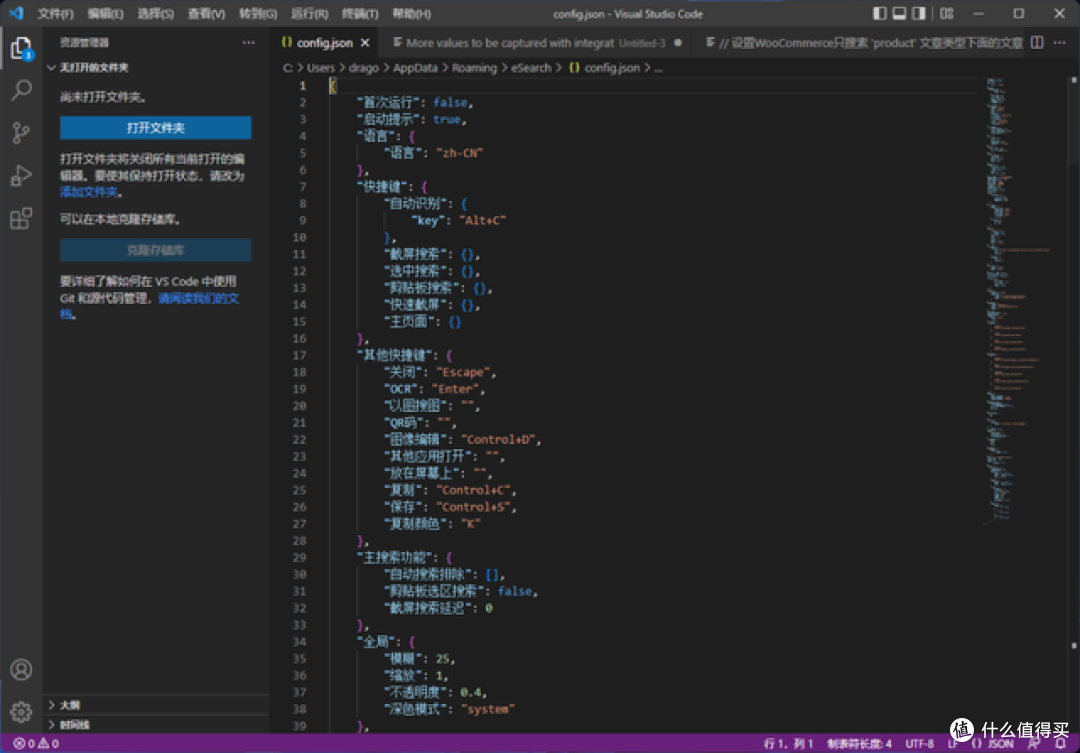Click the 打开文件夹 button
This screenshot has width=1080, height=753.
pyautogui.click(x=156, y=128)
